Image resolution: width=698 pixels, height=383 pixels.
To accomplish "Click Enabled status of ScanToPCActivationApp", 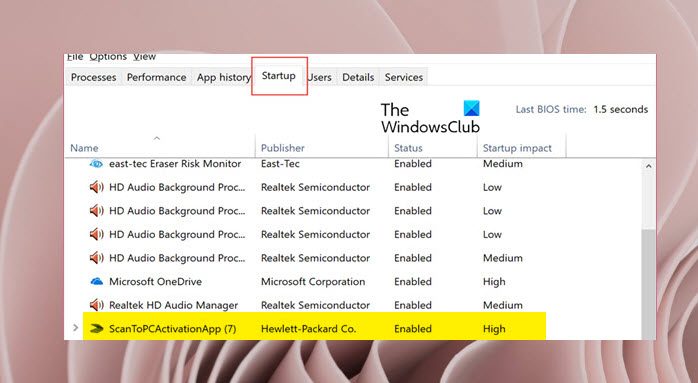I will [413, 329].
